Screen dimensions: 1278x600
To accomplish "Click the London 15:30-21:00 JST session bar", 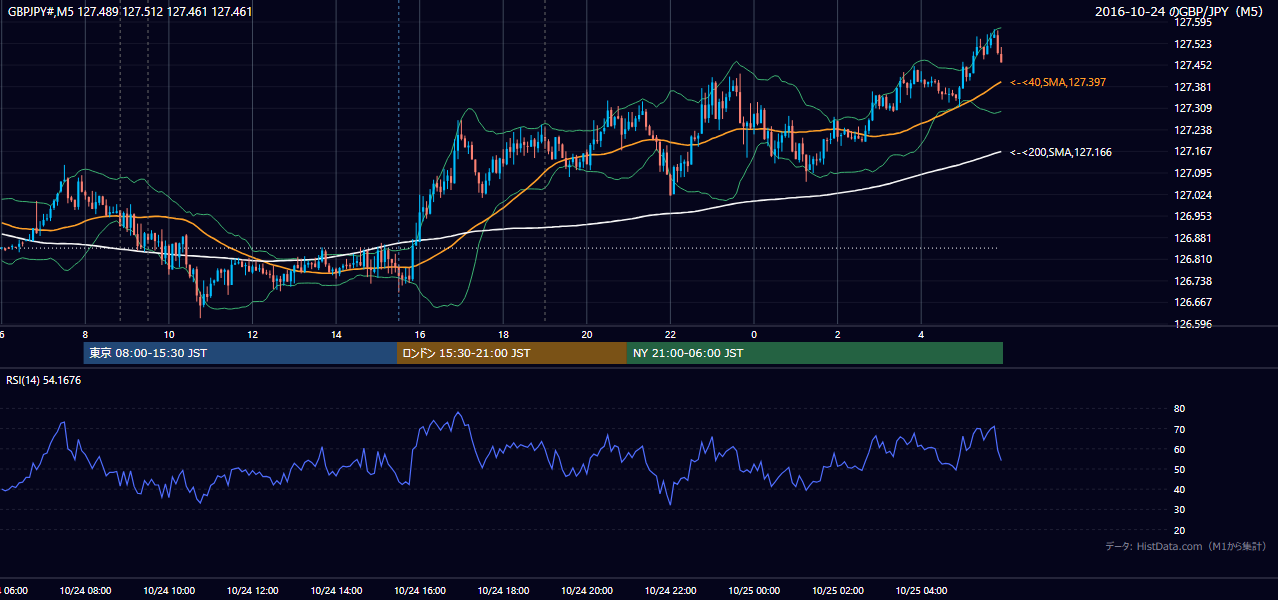I will [x=512, y=353].
